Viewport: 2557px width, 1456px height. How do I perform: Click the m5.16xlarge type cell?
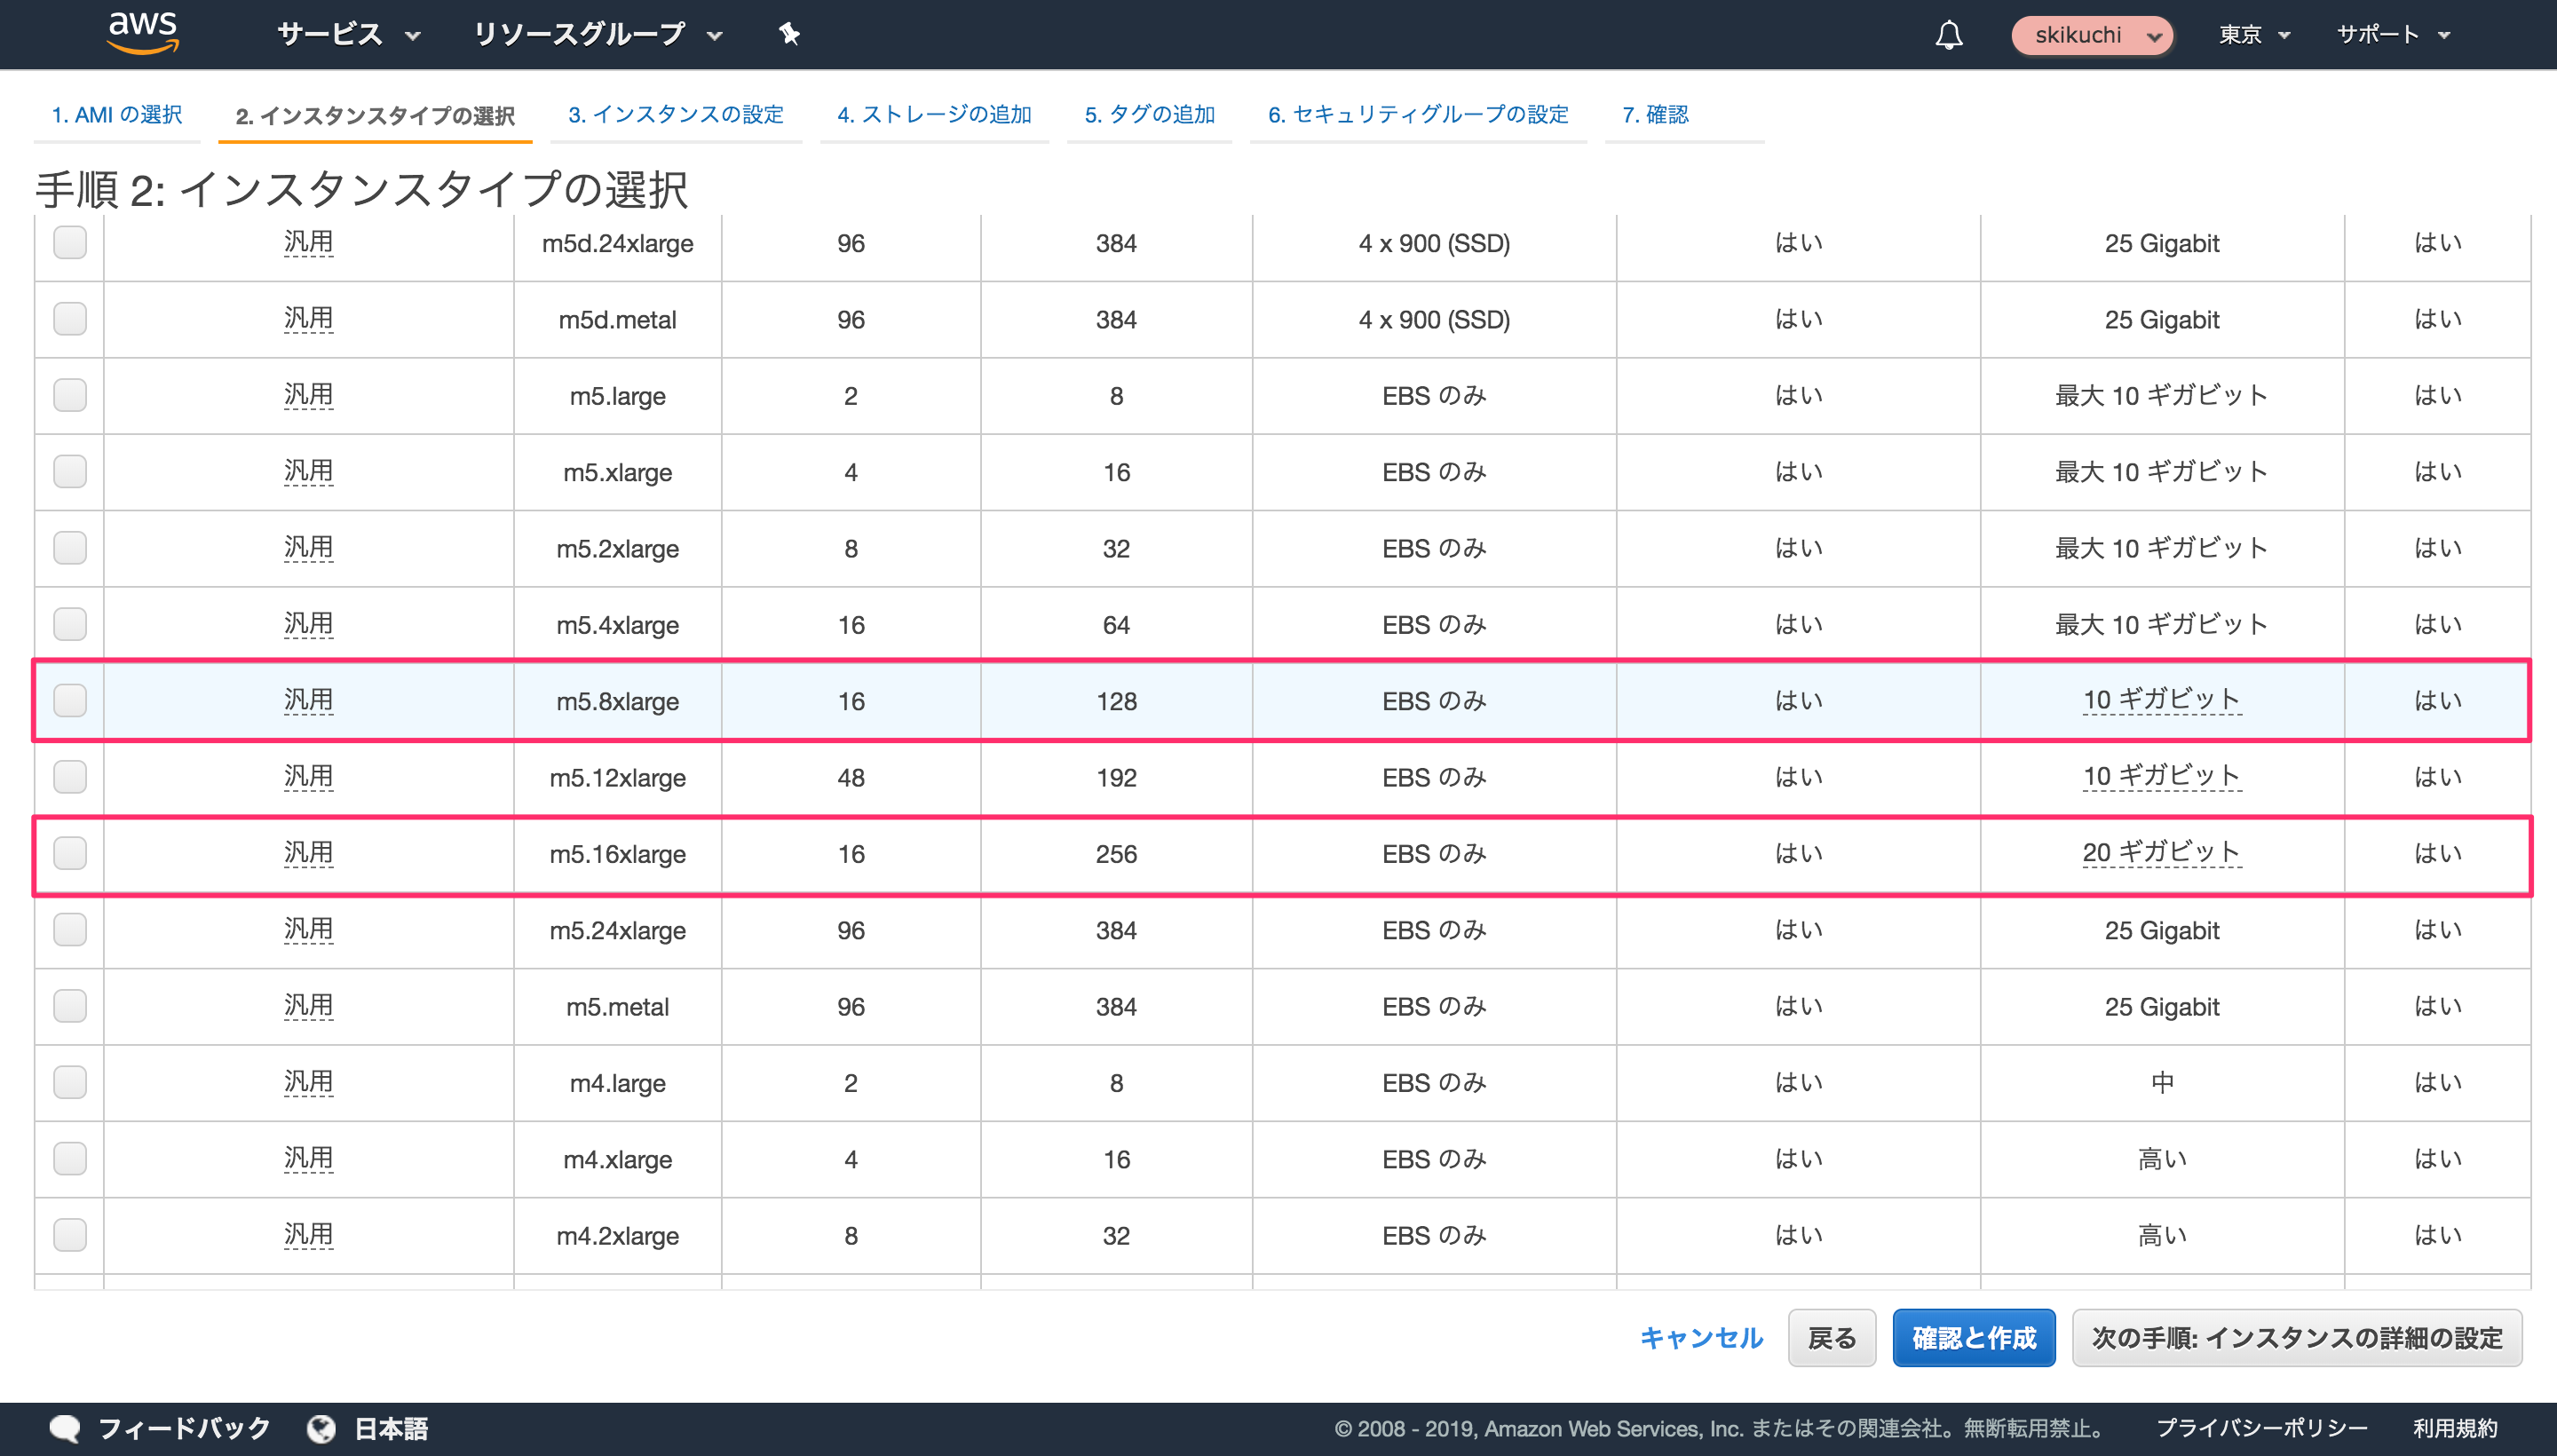tap(617, 855)
